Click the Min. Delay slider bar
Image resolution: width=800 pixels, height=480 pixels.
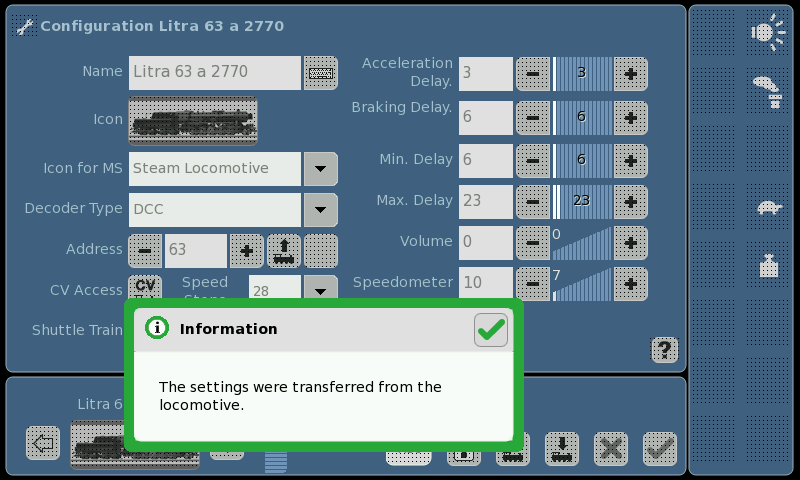[x=582, y=161]
